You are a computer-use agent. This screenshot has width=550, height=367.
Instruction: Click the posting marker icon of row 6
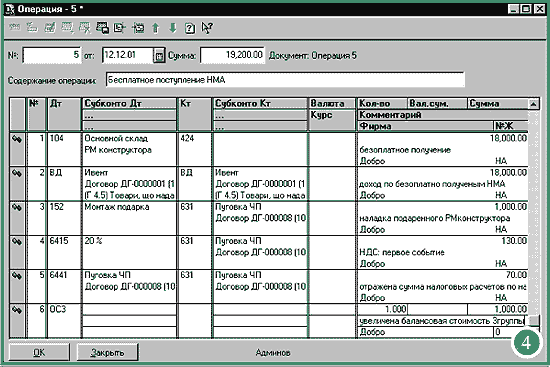[x=17, y=310]
